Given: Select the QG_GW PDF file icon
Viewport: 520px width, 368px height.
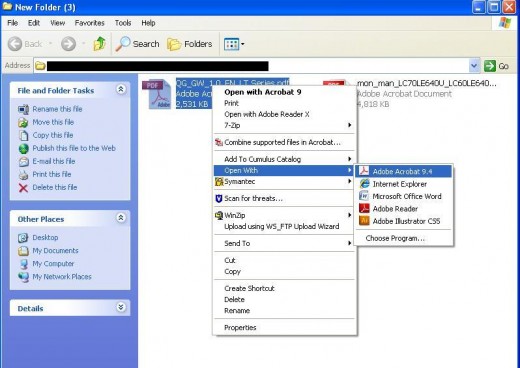Looking at the screenshot, I should [x=157, y=94].
